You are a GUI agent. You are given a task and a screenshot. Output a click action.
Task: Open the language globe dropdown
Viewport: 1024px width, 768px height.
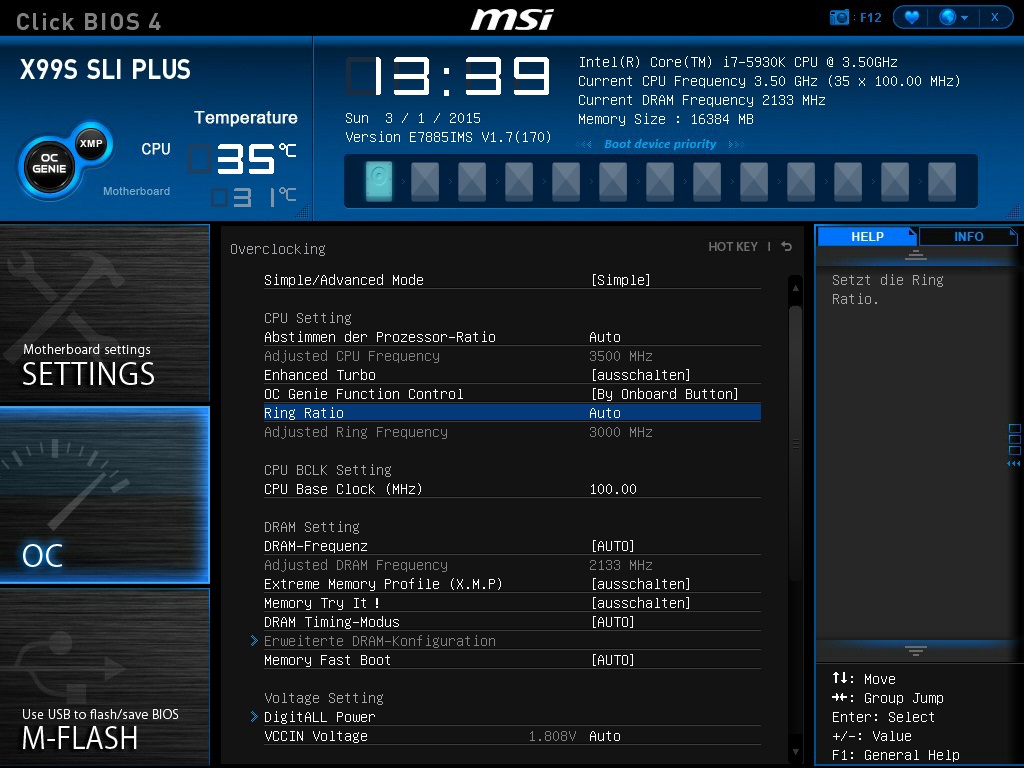pos(953,17)
